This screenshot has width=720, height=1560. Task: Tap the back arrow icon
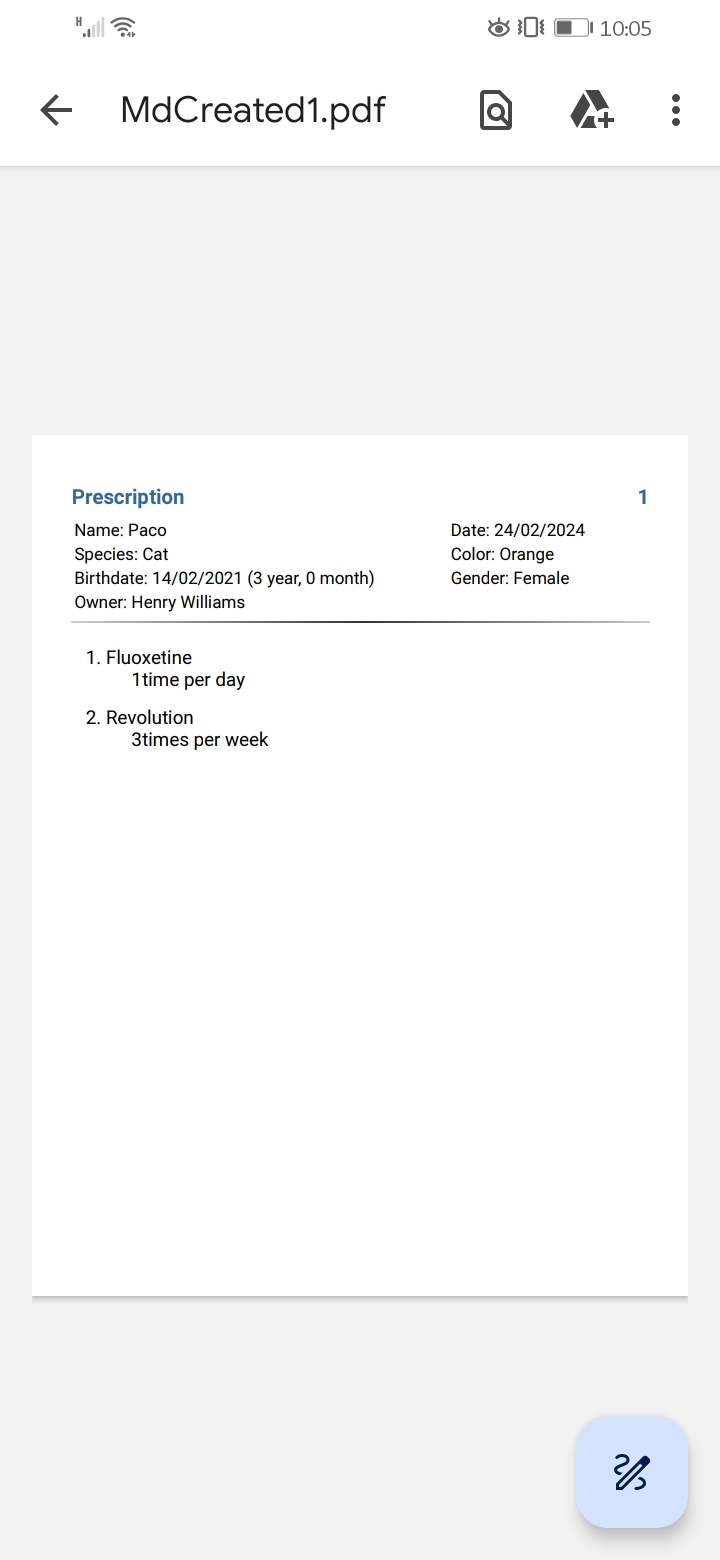pos(56,110)
